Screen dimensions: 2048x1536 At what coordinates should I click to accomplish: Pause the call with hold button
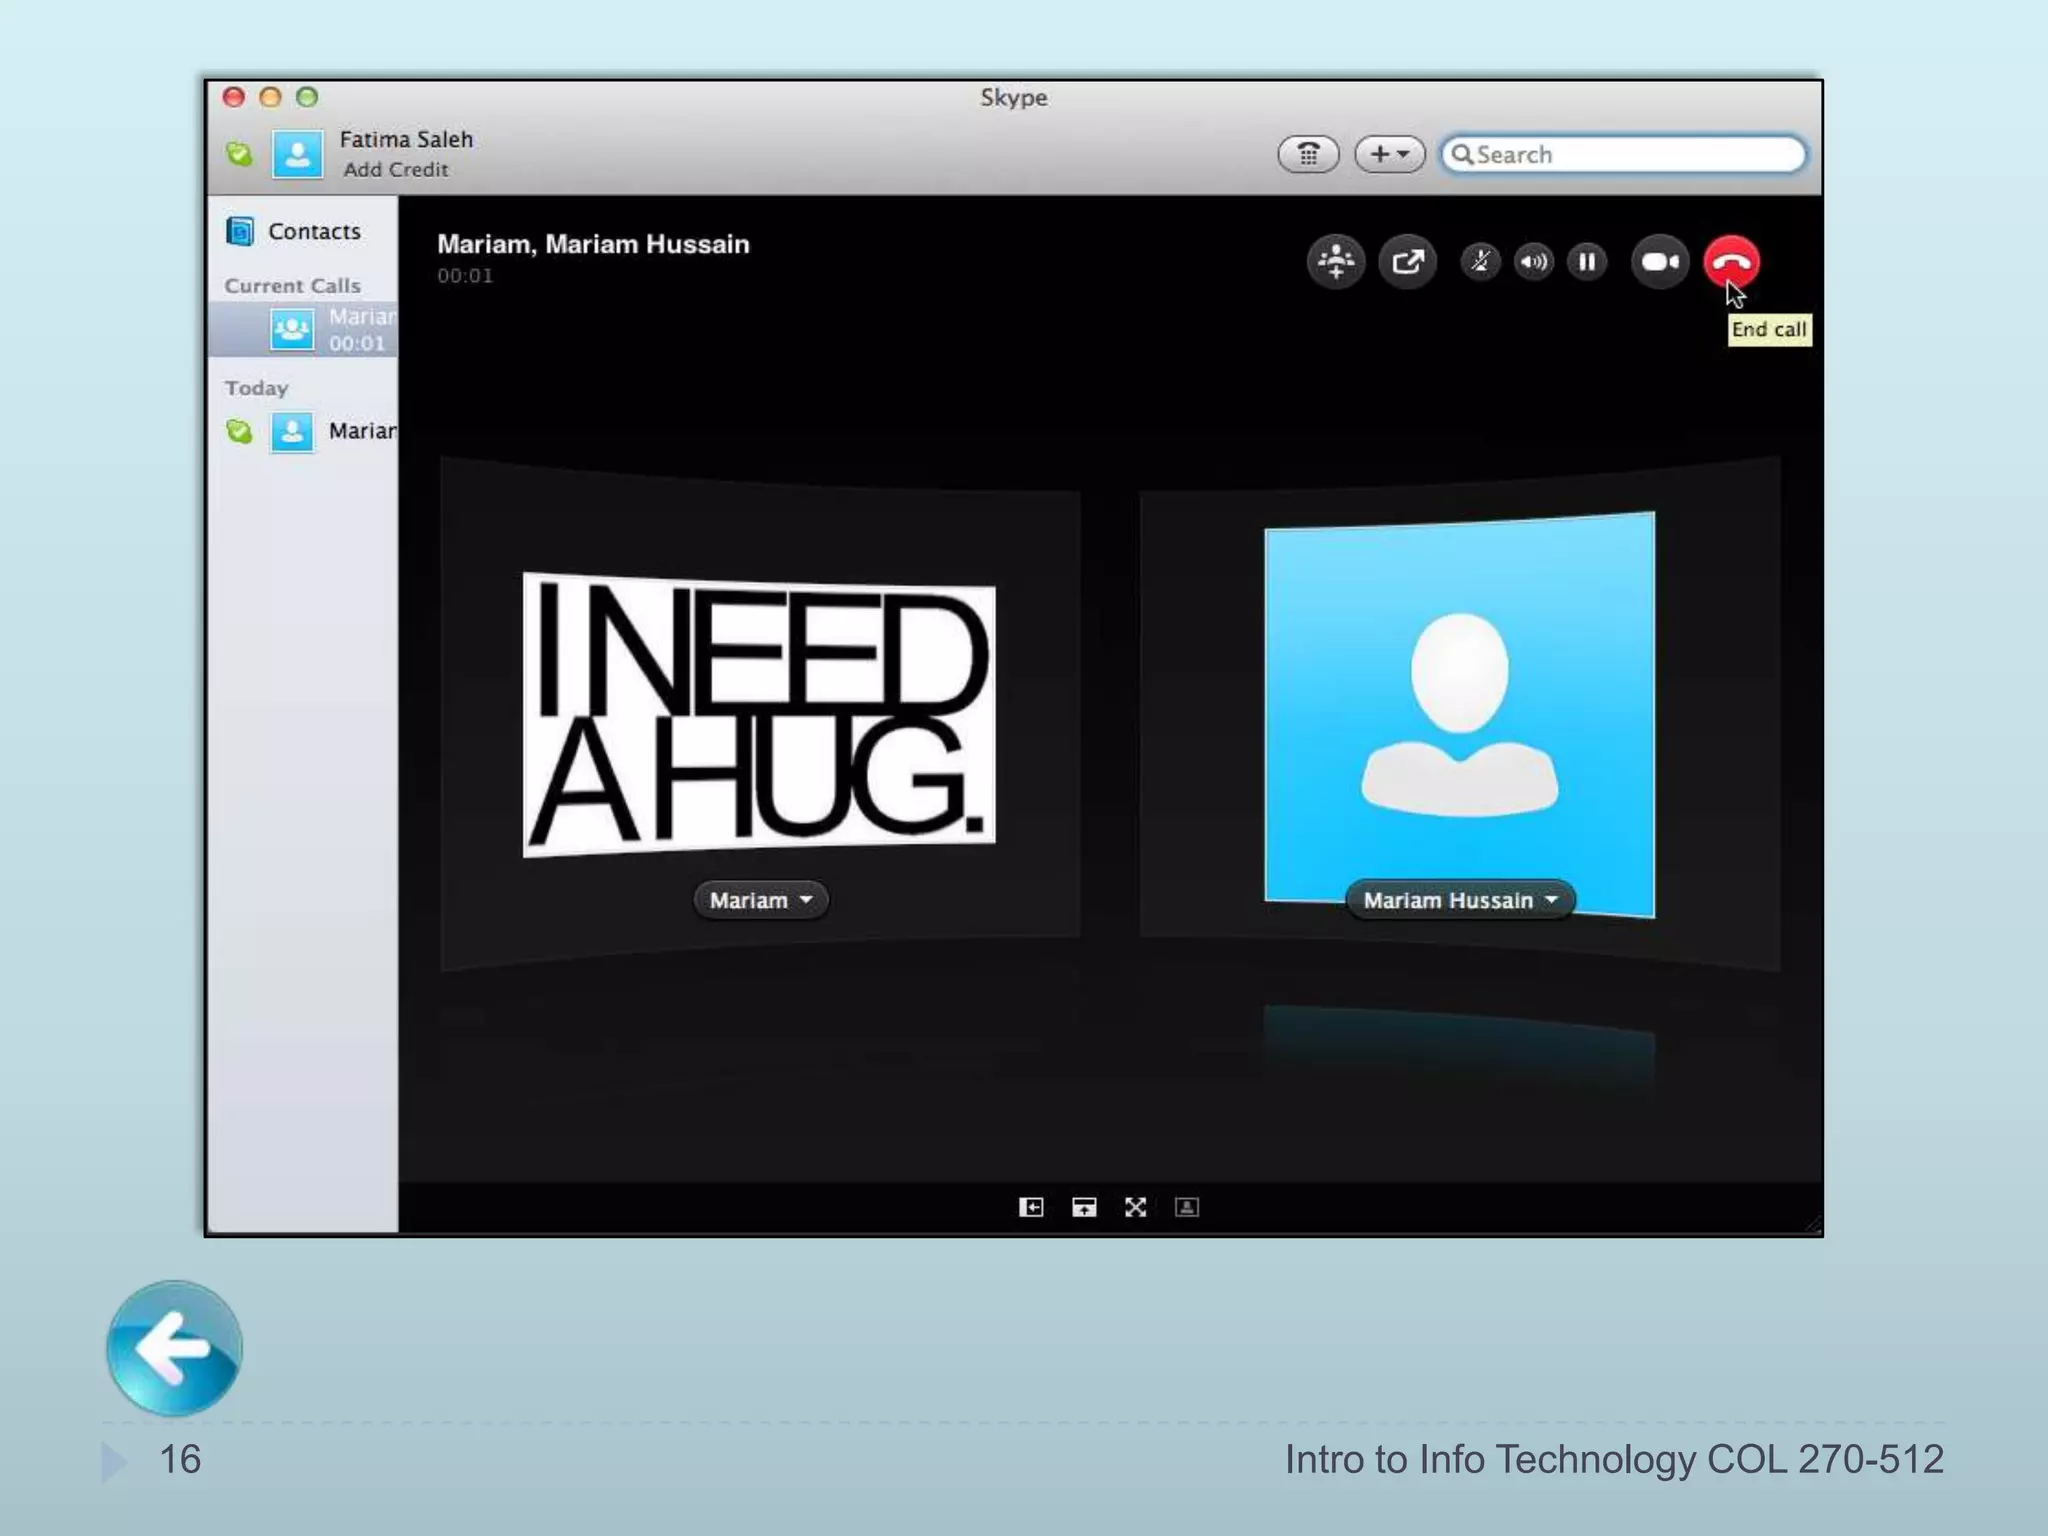1586,262
